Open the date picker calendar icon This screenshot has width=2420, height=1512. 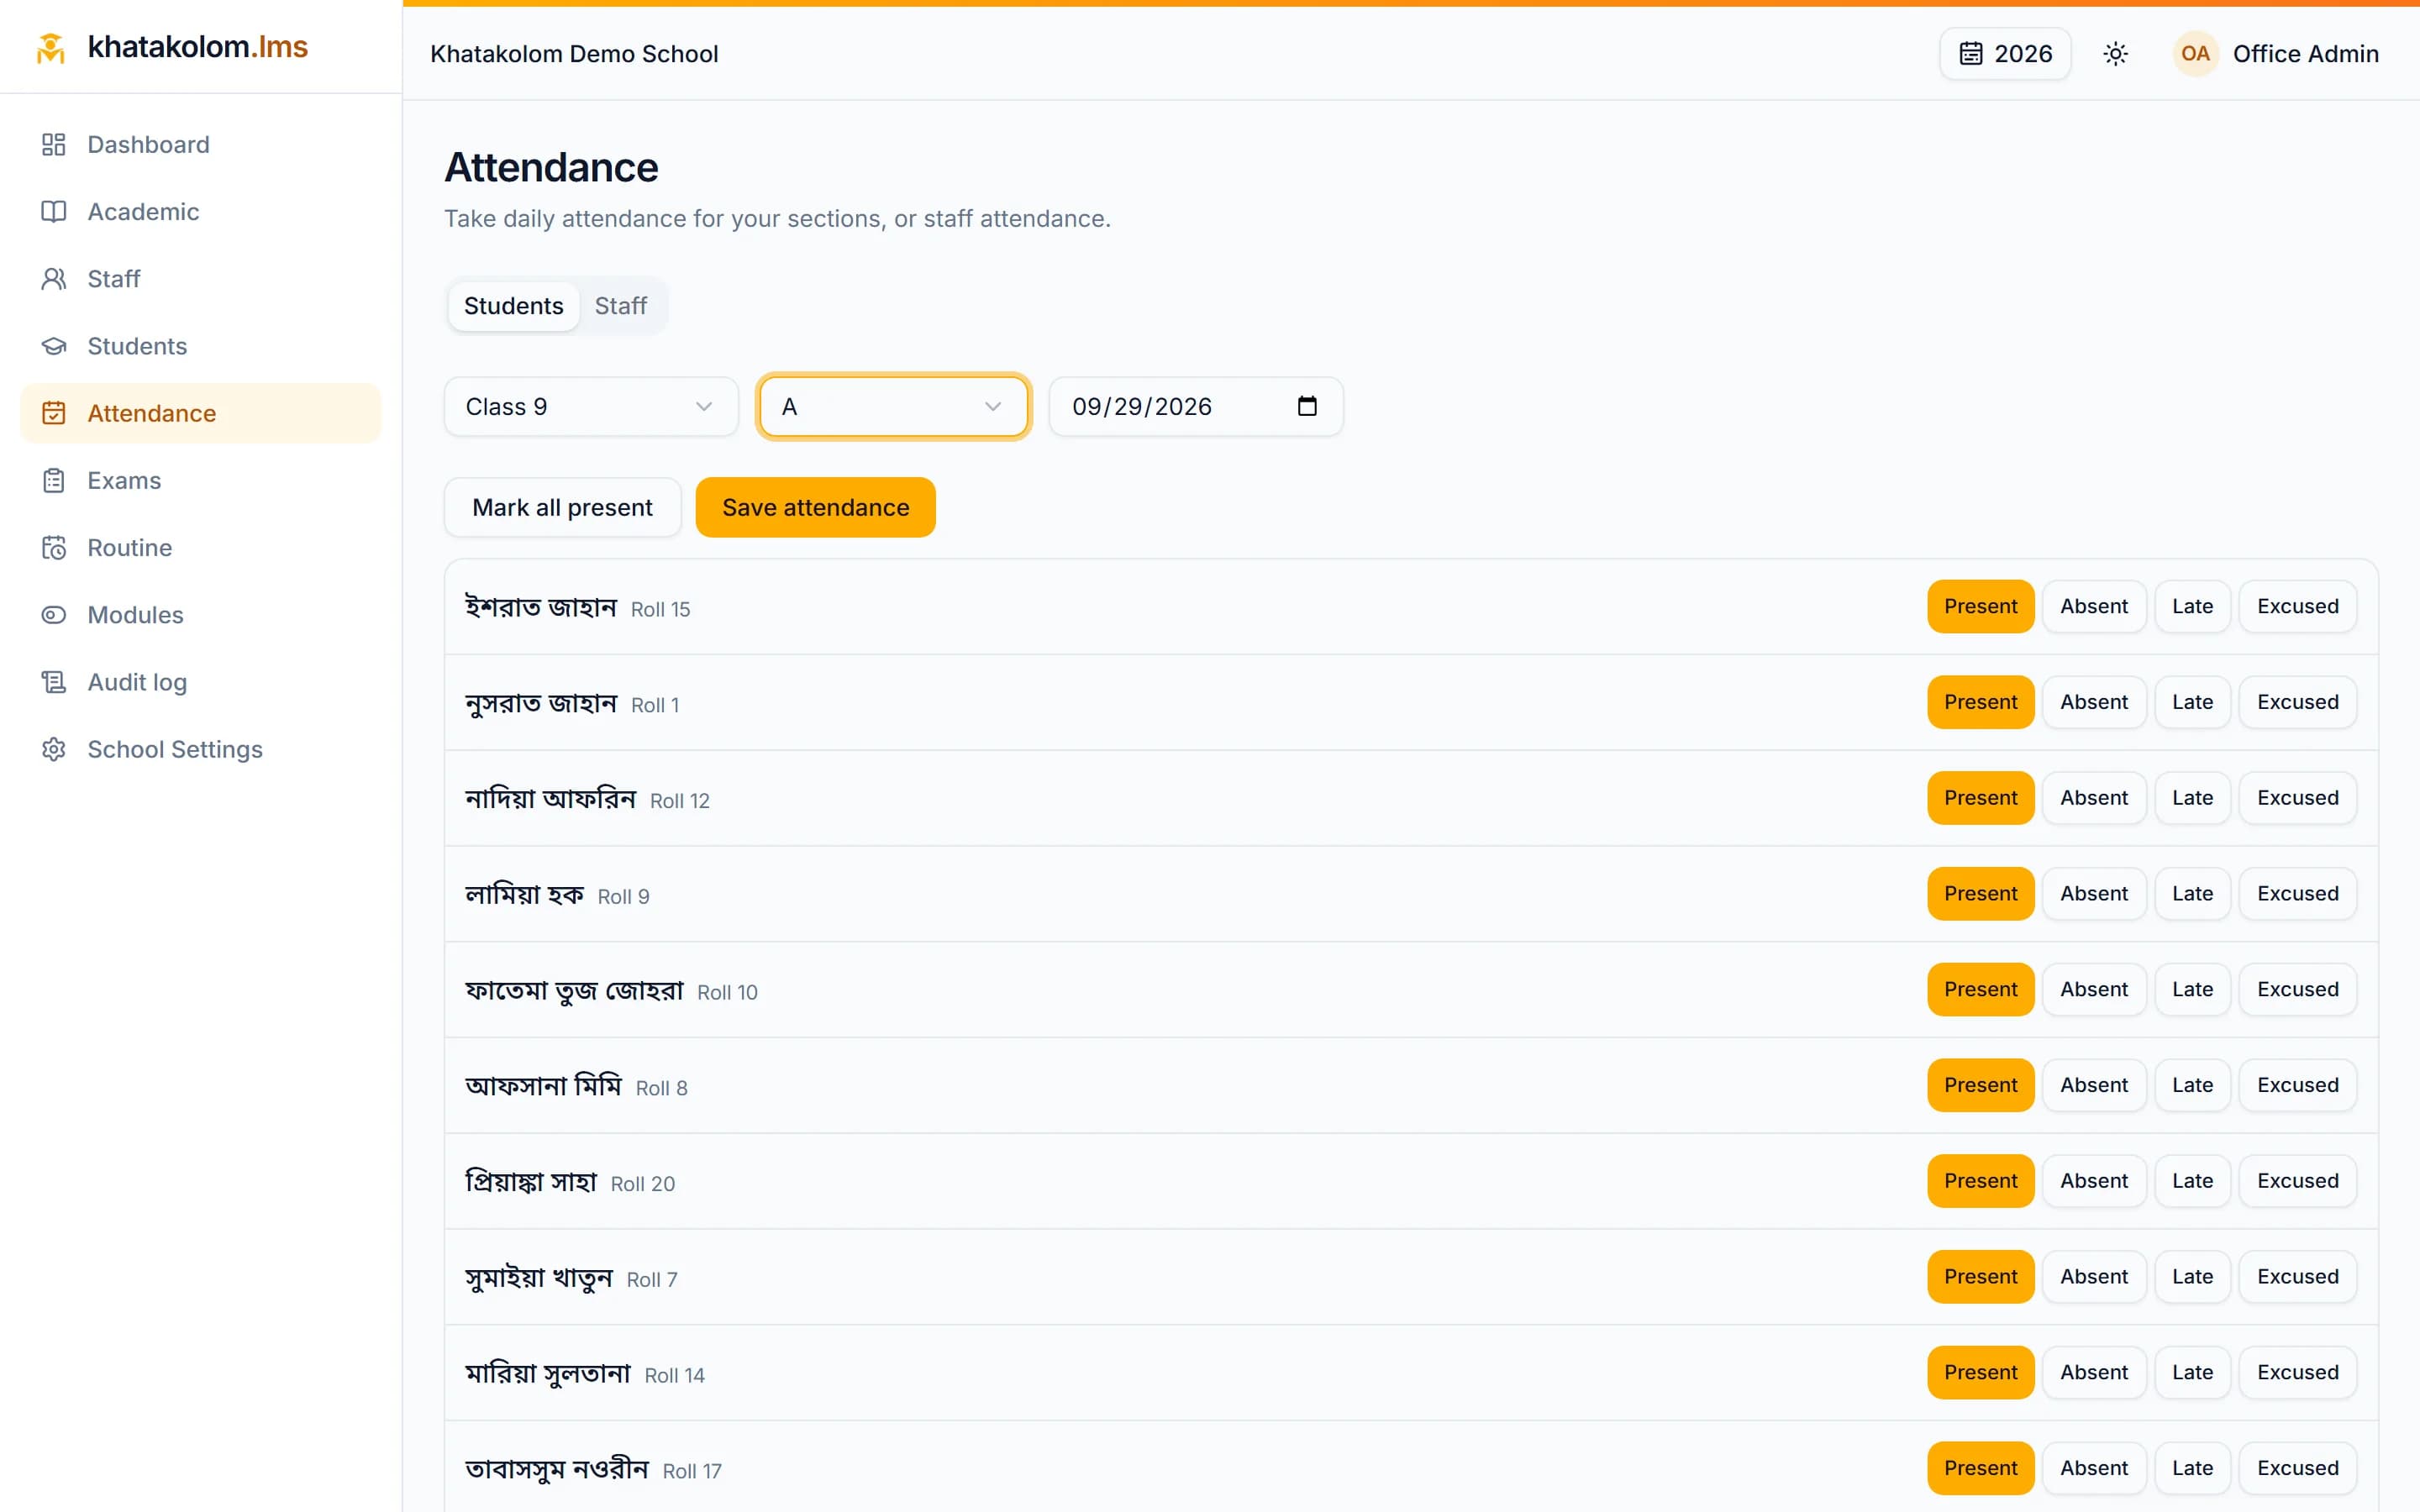1307,406
